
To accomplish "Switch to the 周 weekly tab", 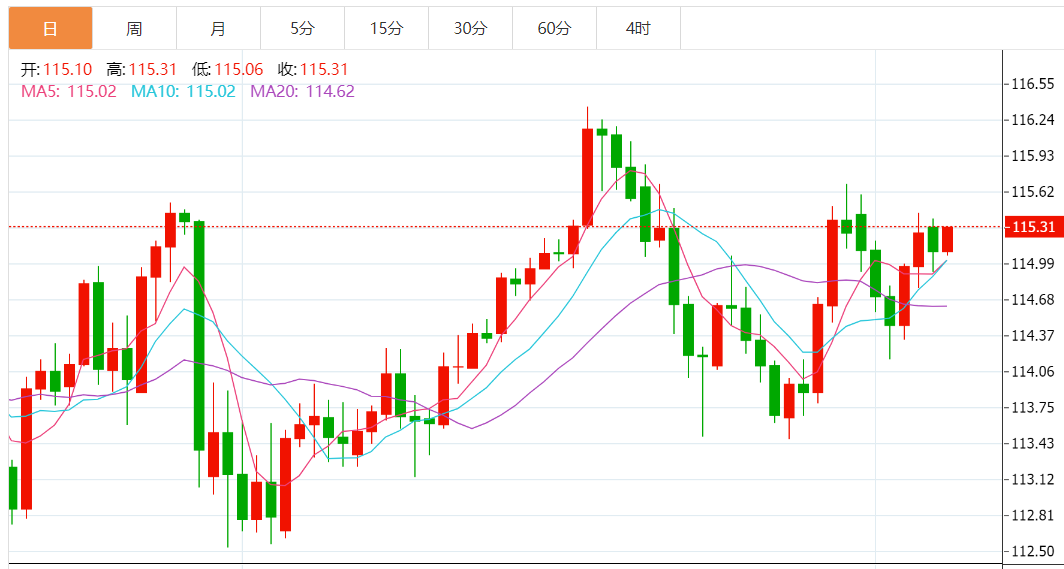I will point(134,28).
